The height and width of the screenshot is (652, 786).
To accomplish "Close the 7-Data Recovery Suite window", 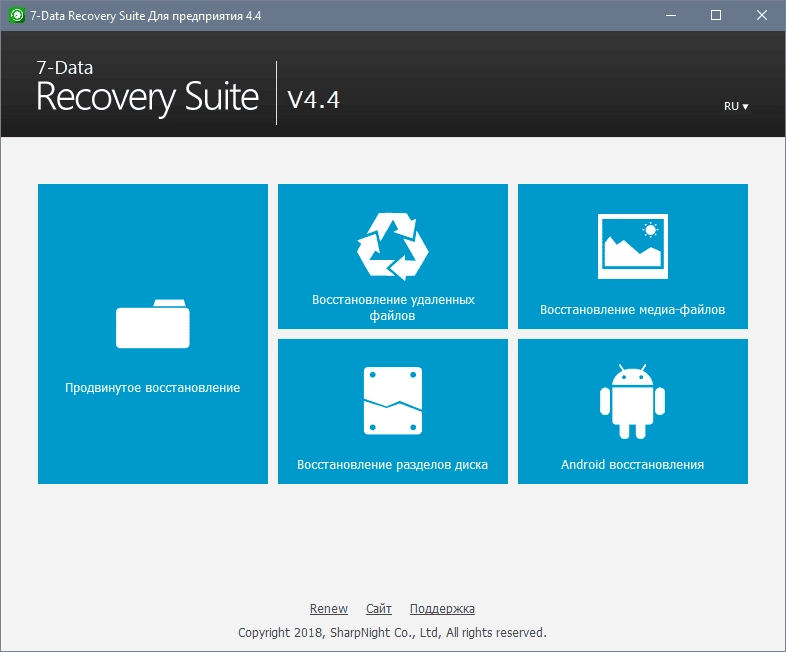I will pyautogui.click(x=761, y=16).
